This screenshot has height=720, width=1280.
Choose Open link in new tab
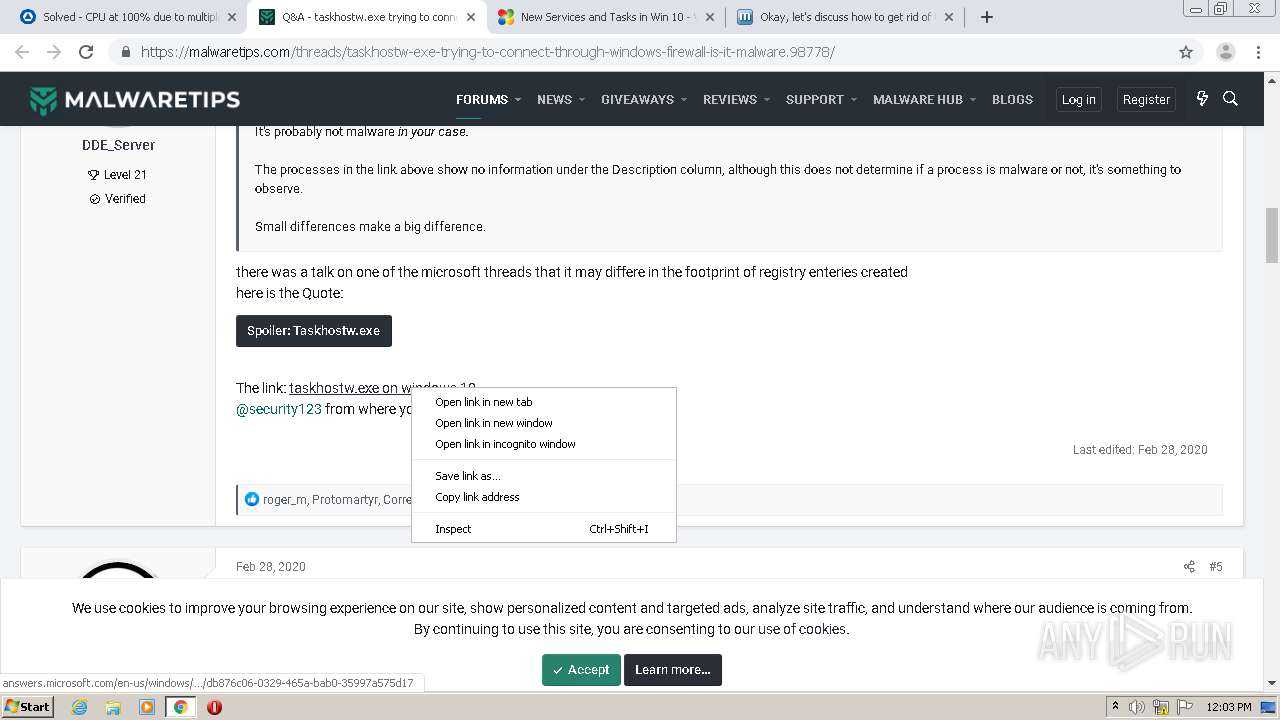tap(544, 402)
